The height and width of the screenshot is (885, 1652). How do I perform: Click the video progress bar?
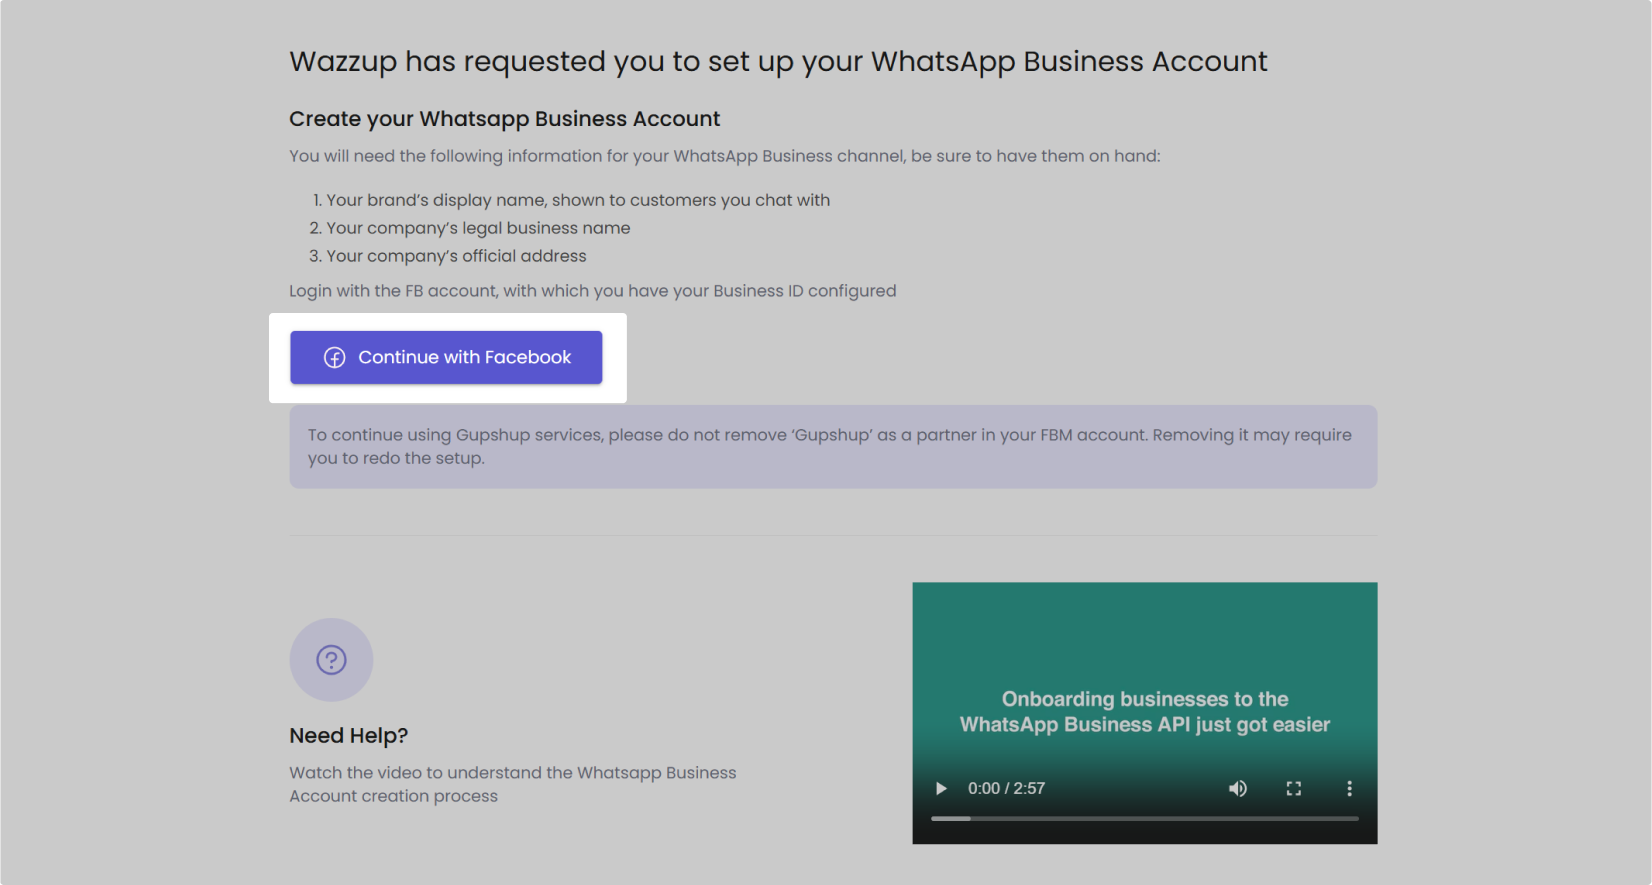pyautogui.click(x=1144, y=818)
